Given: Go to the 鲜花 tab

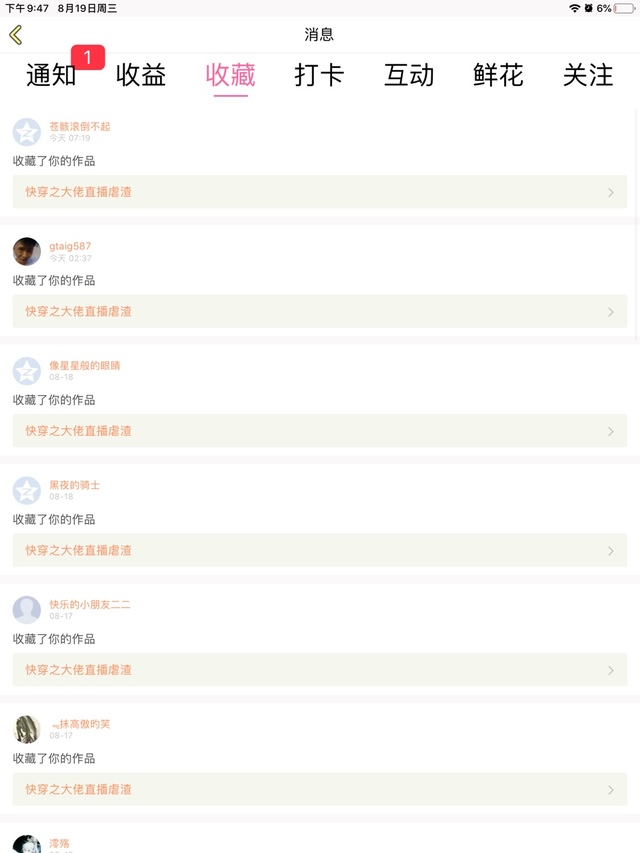Looking at the screenshot, I should 498,75.
